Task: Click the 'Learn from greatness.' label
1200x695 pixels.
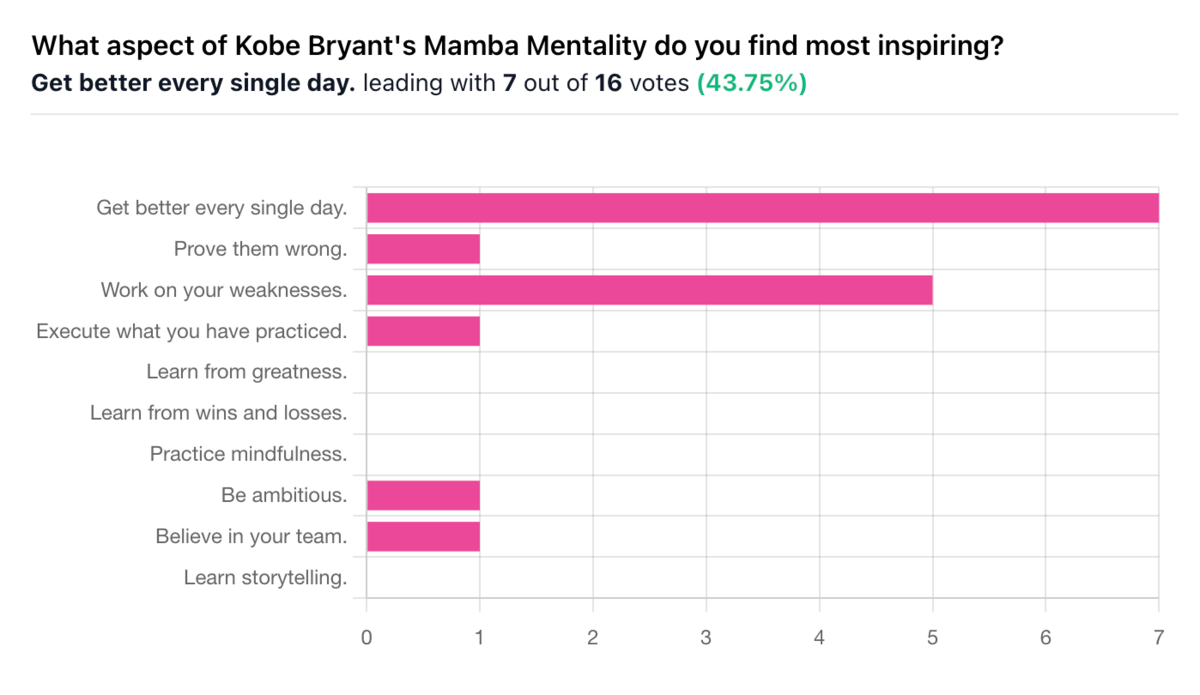Action: [247, 372]
